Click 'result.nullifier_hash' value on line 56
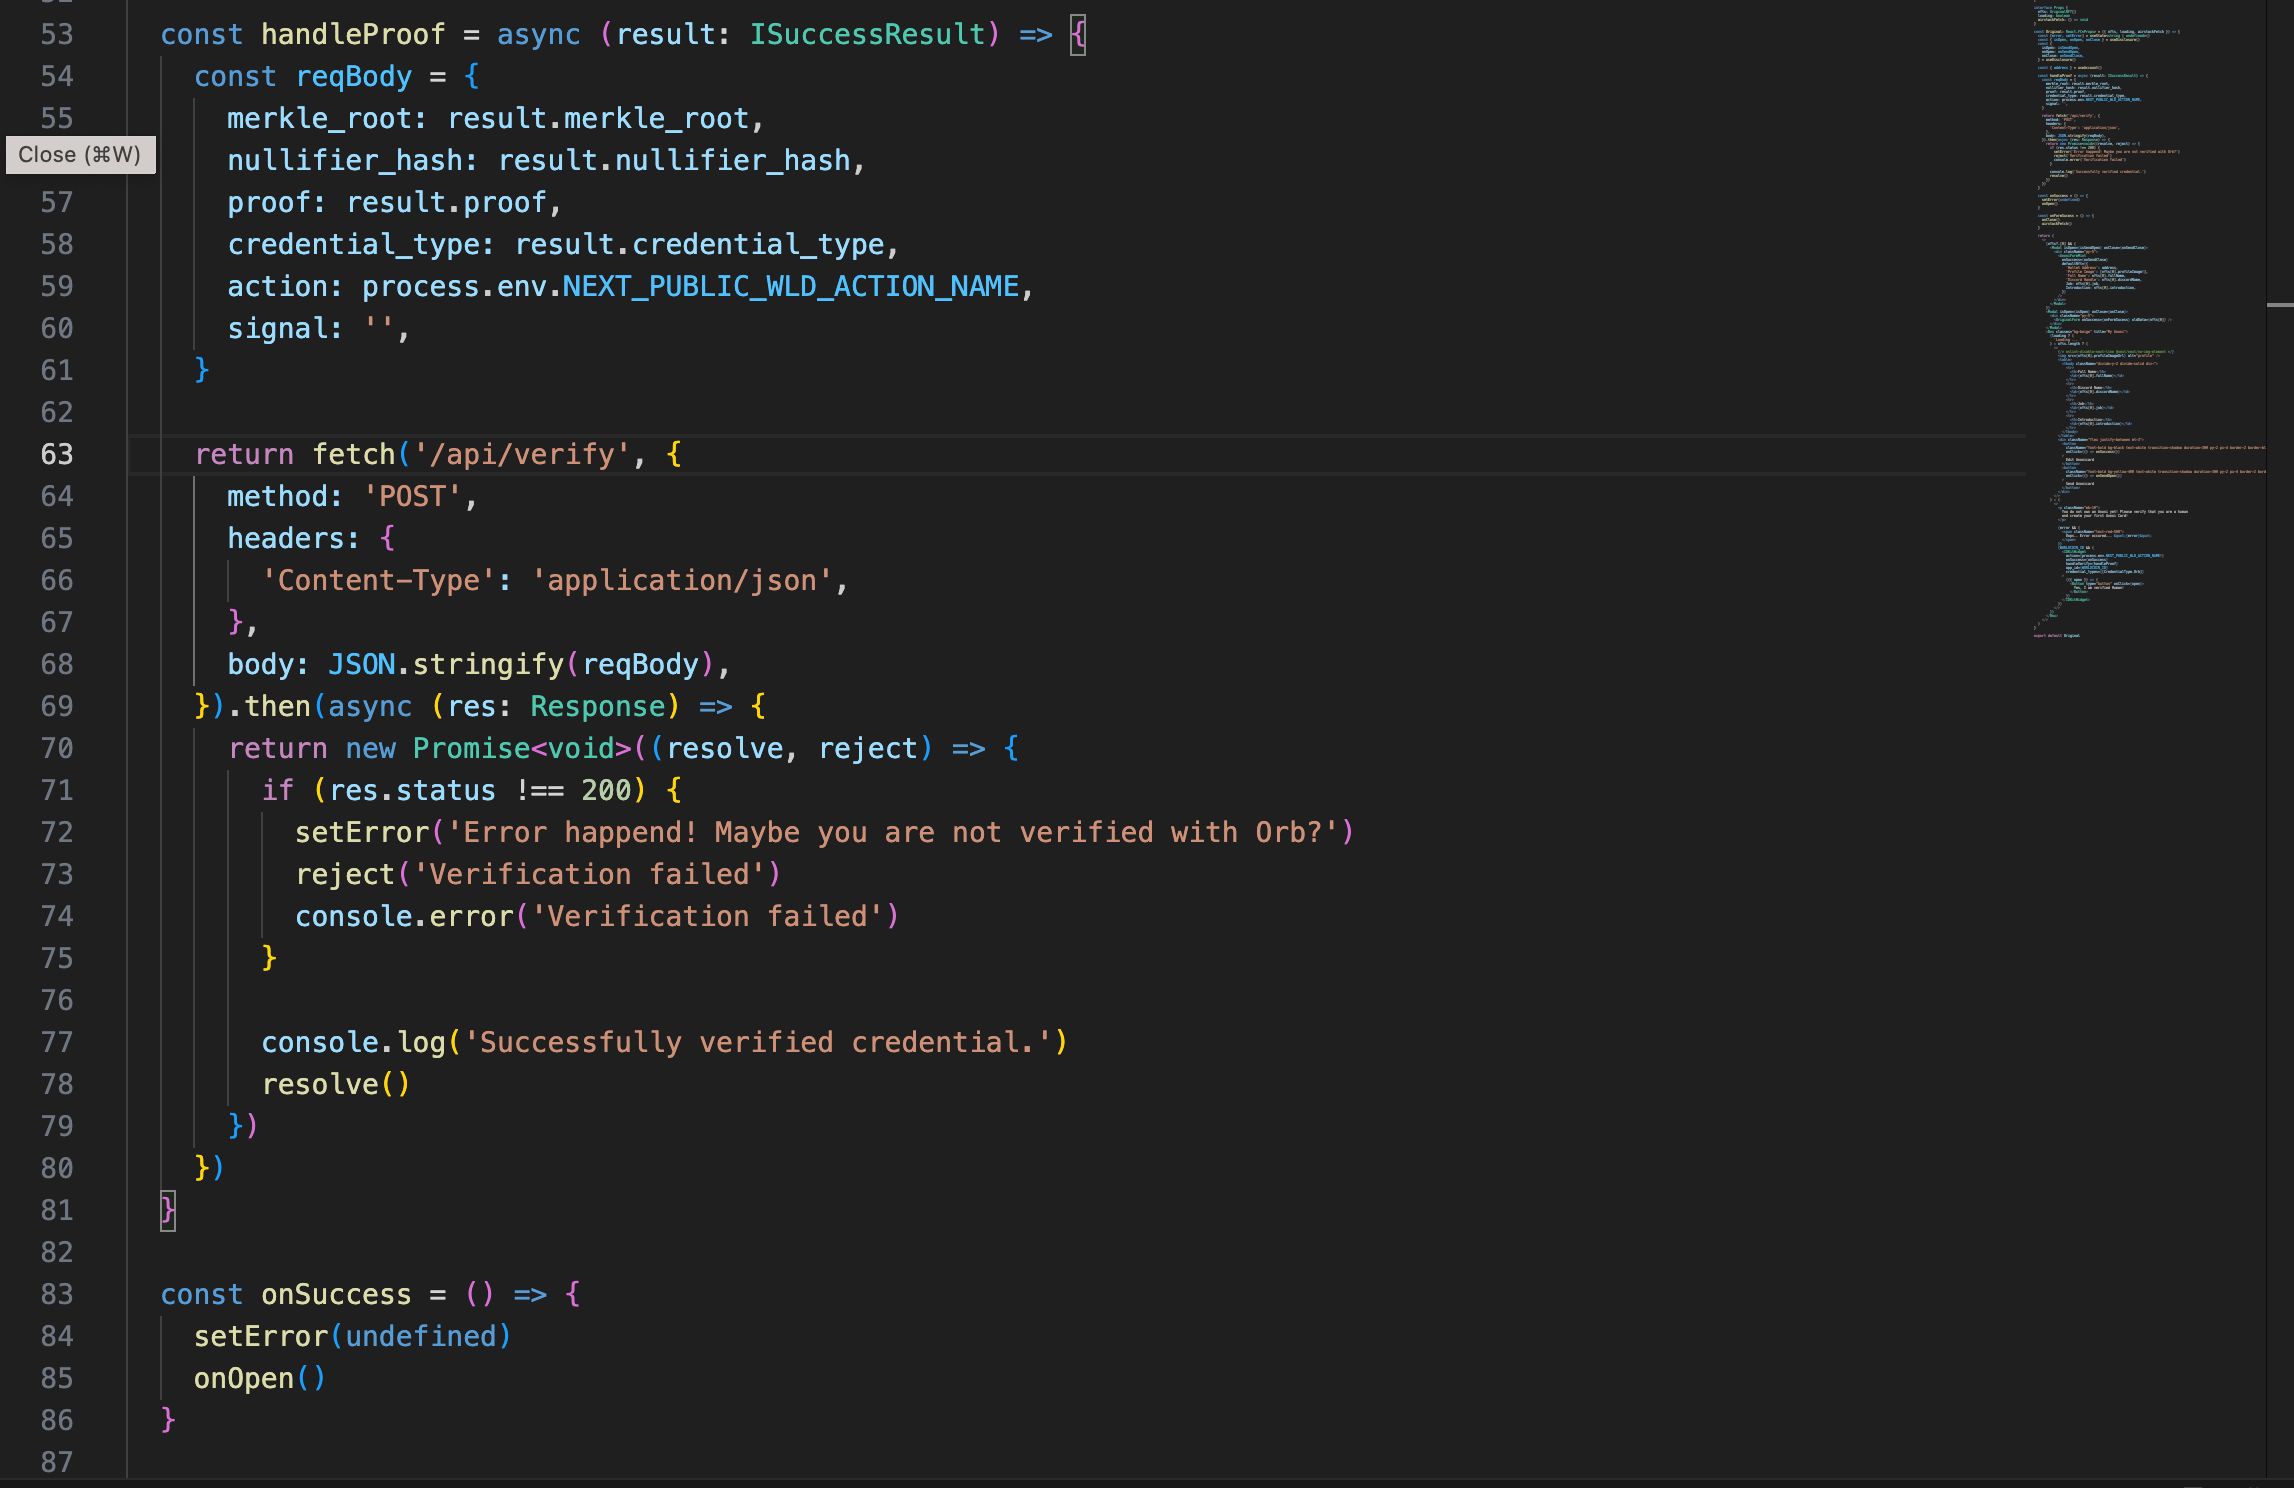This screenshot has height=1488, width=2294. 674,160
